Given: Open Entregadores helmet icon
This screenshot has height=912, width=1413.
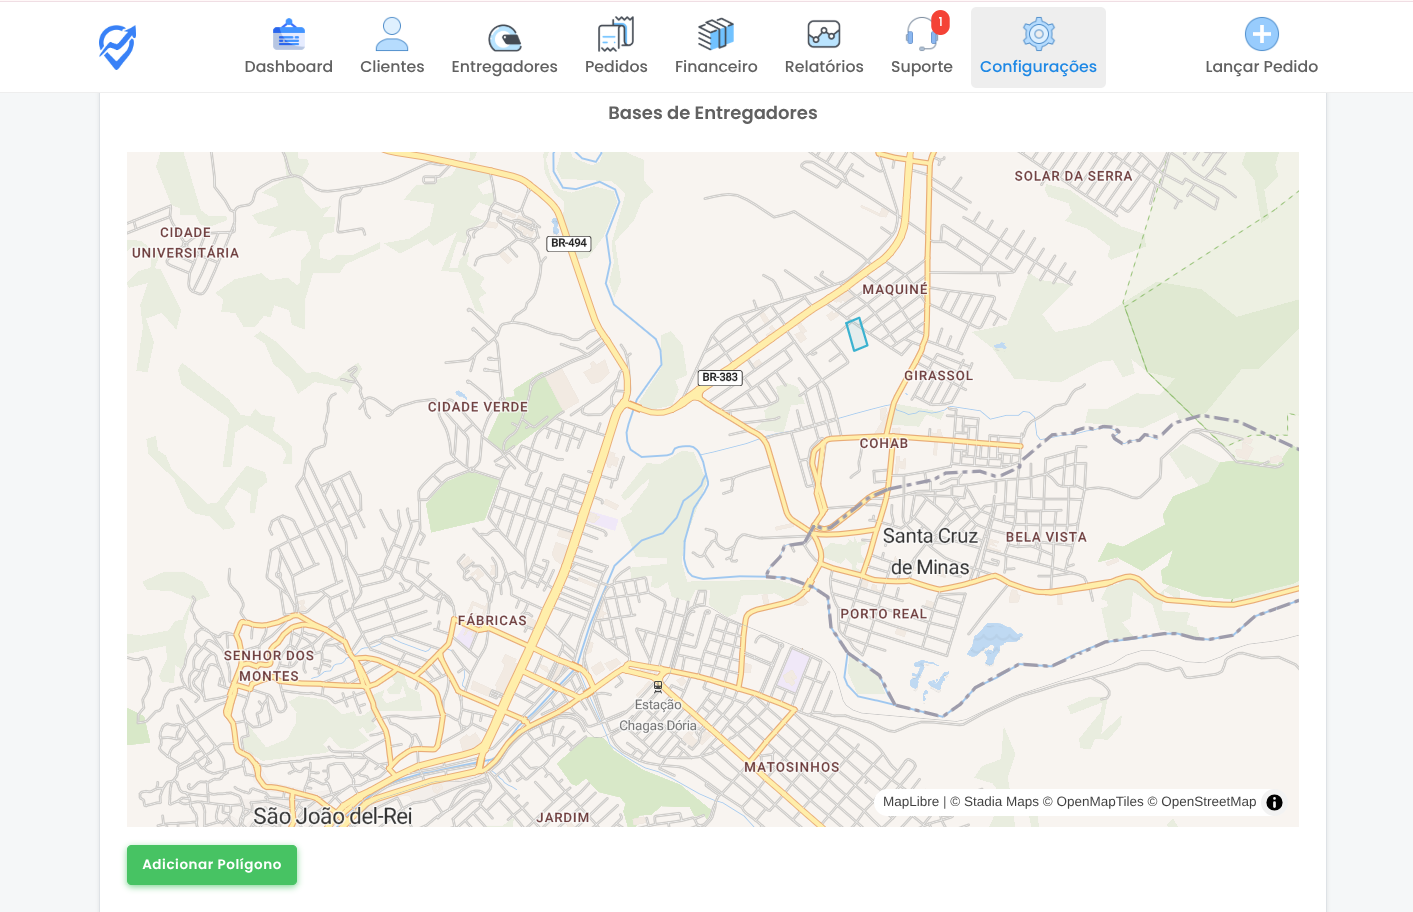Looking at the screenshot, I should coord(504,37).
